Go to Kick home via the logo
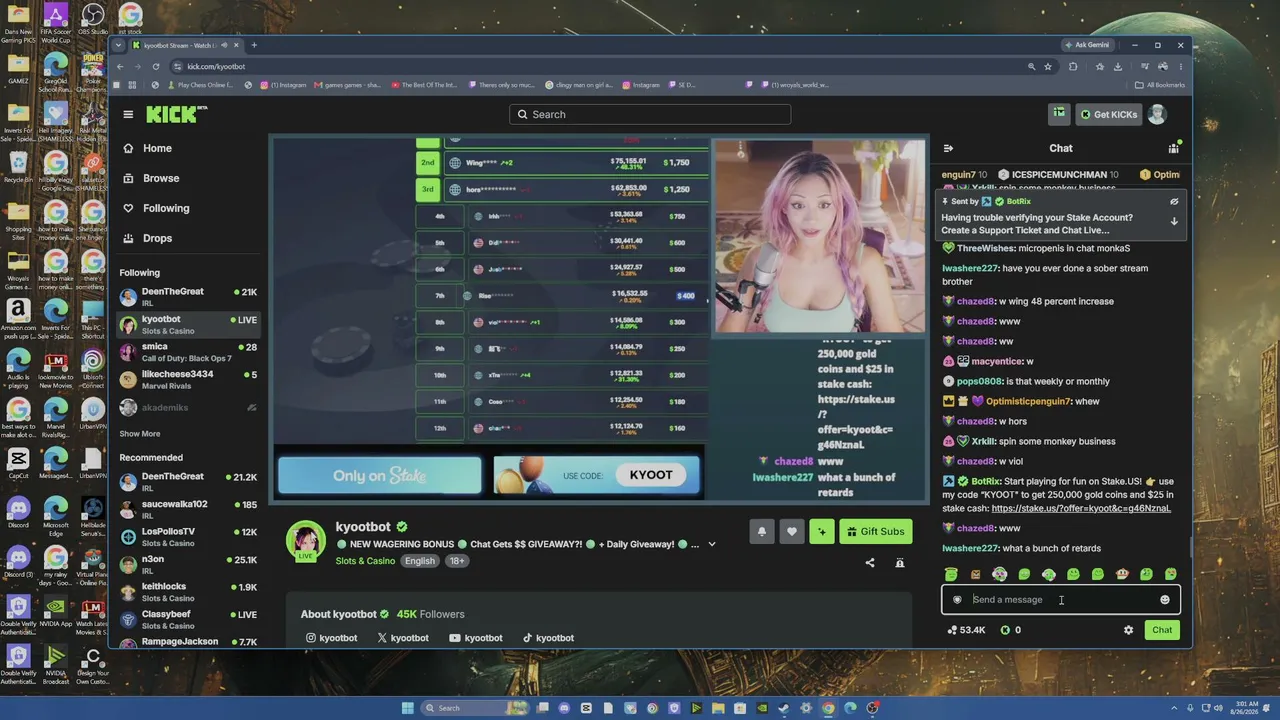 [176, 114]
